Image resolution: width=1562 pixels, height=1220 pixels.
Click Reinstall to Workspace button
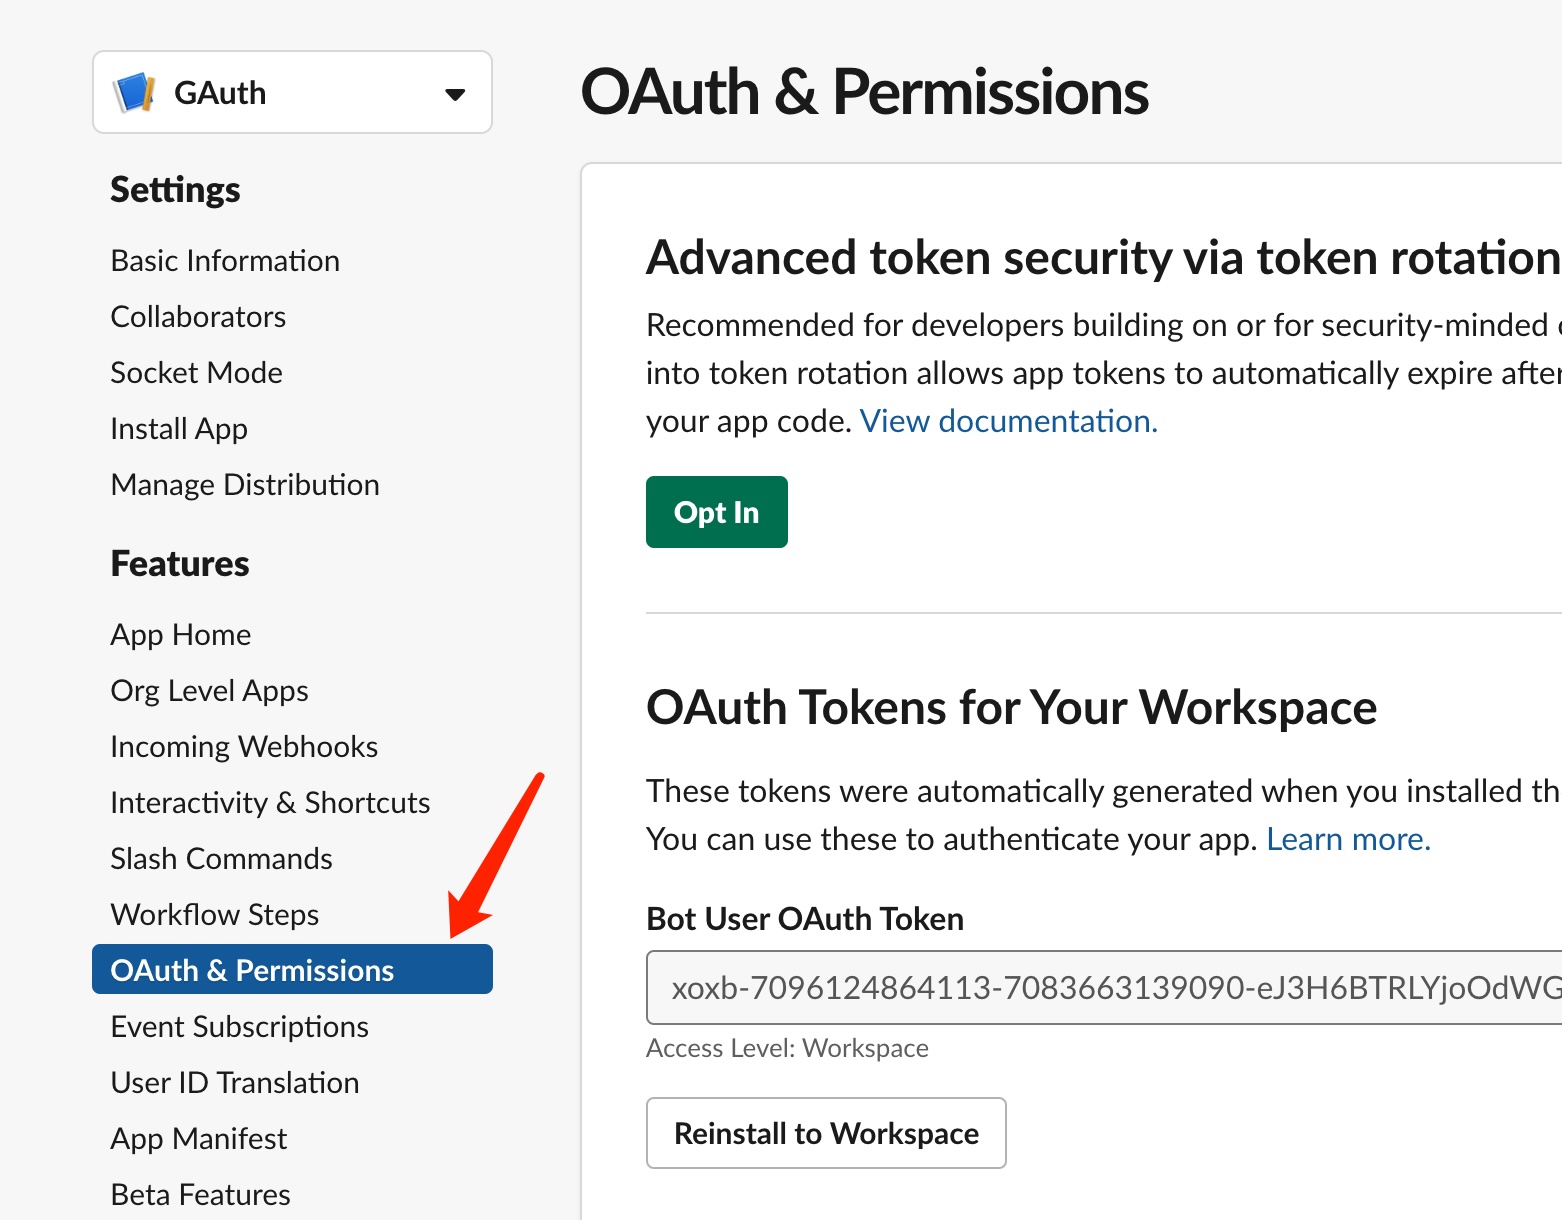tap(826, 1133)
